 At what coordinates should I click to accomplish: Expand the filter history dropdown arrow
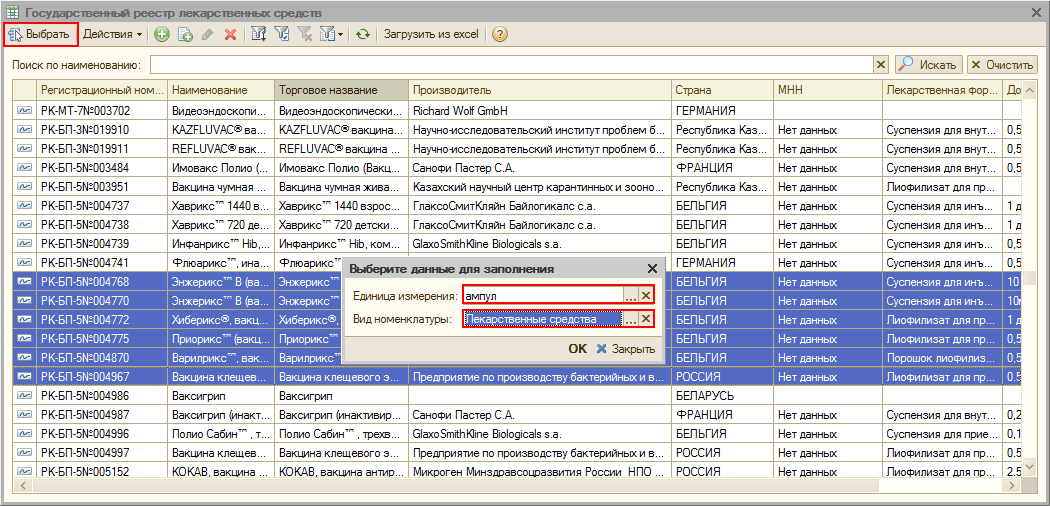coord(340,35)
